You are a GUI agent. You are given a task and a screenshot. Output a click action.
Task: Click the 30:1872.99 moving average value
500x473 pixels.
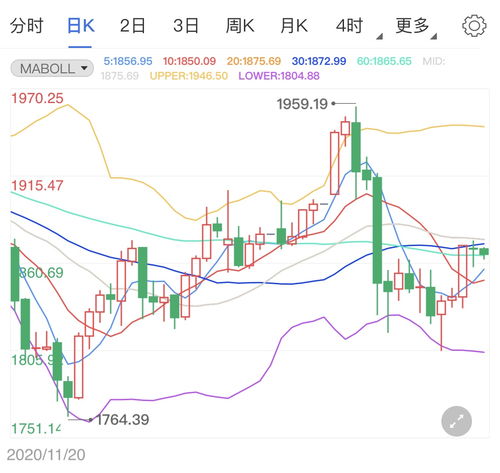click(319, 61)
